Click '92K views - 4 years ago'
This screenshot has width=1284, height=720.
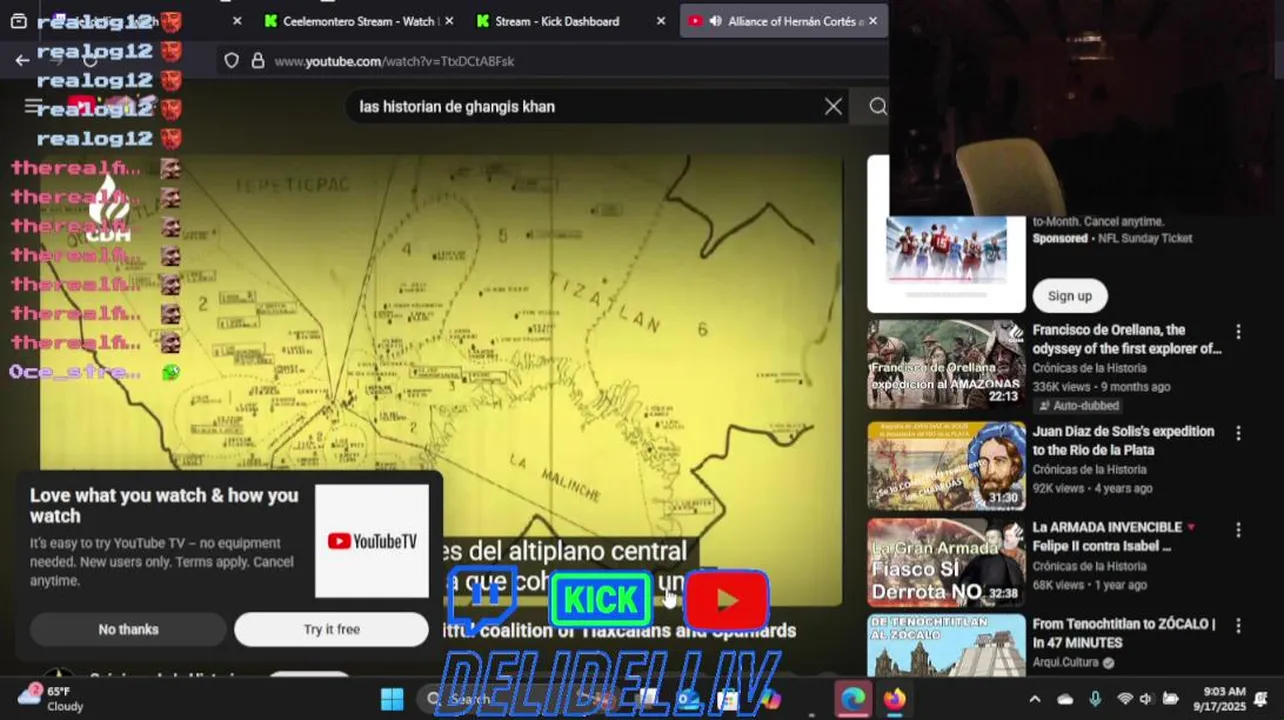[x=1092, y=489]
